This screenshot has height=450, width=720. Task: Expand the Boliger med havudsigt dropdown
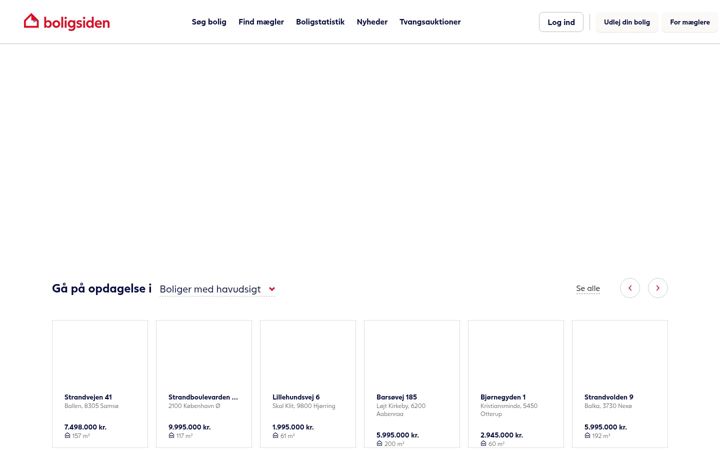coord(218,289)
